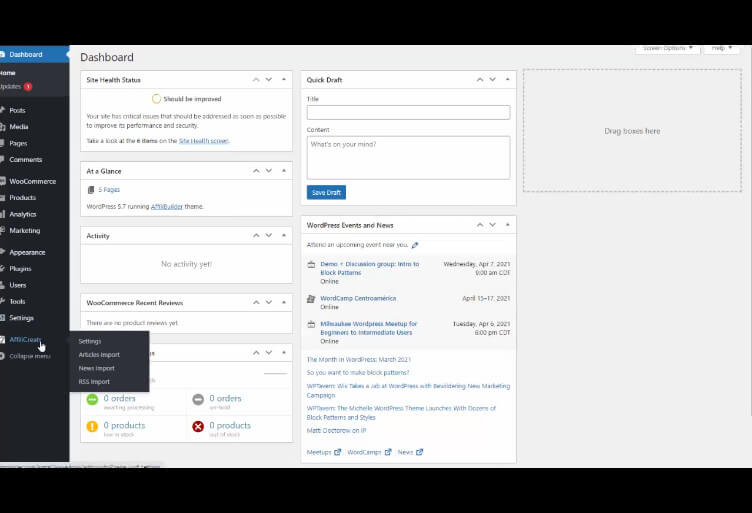The image size is (752, 513).
Task: Open Matt: Doctorow on IP link
Action: click(x=336, y=431)
